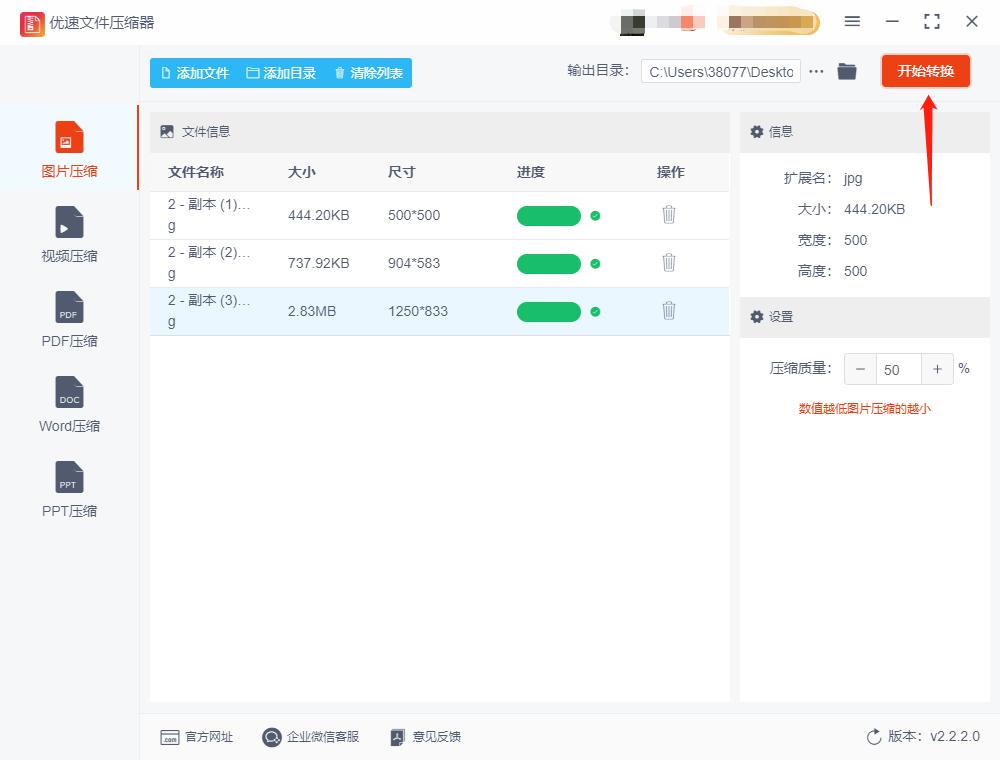Click the 企业微信客服 customer service icon
This screenshot has width=1000, height=760.
270,737
